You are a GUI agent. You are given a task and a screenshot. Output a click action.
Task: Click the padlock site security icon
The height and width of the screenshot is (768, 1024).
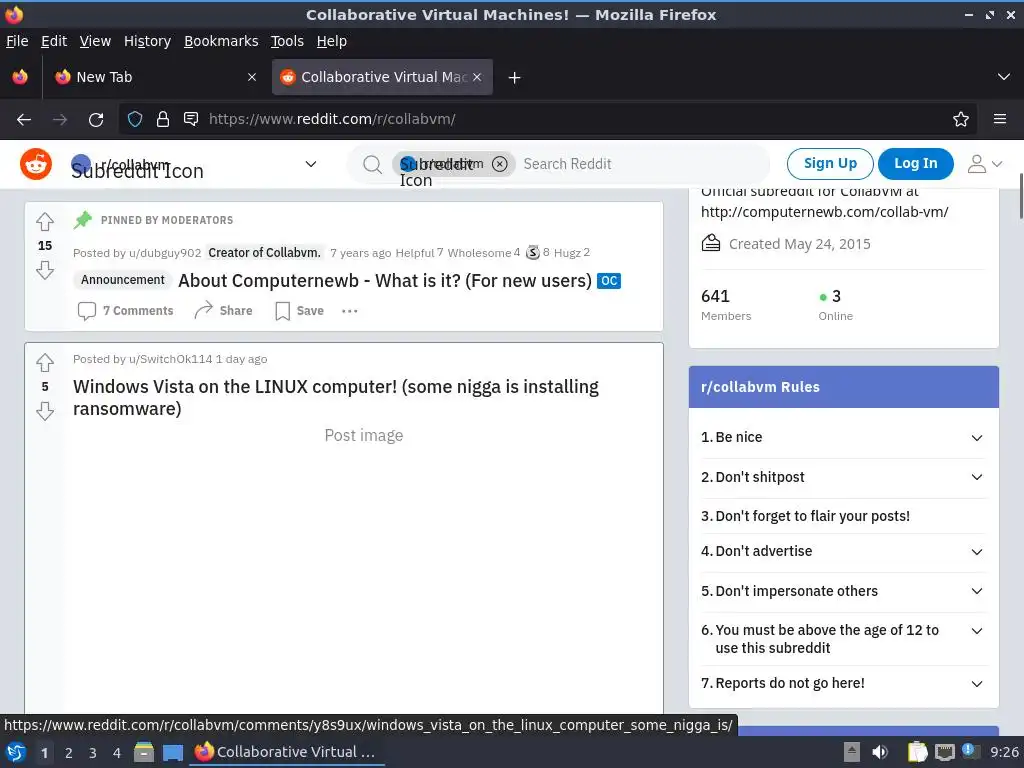click(x=163, y=119)
